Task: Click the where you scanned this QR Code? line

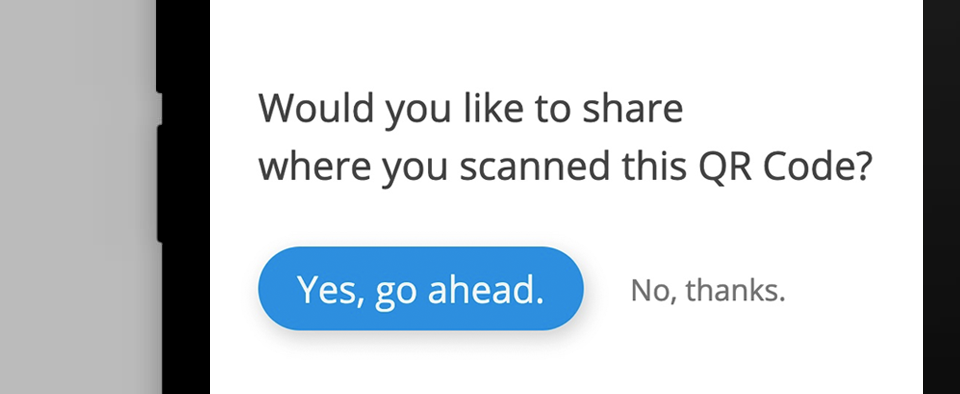Action: coord(564,167)
